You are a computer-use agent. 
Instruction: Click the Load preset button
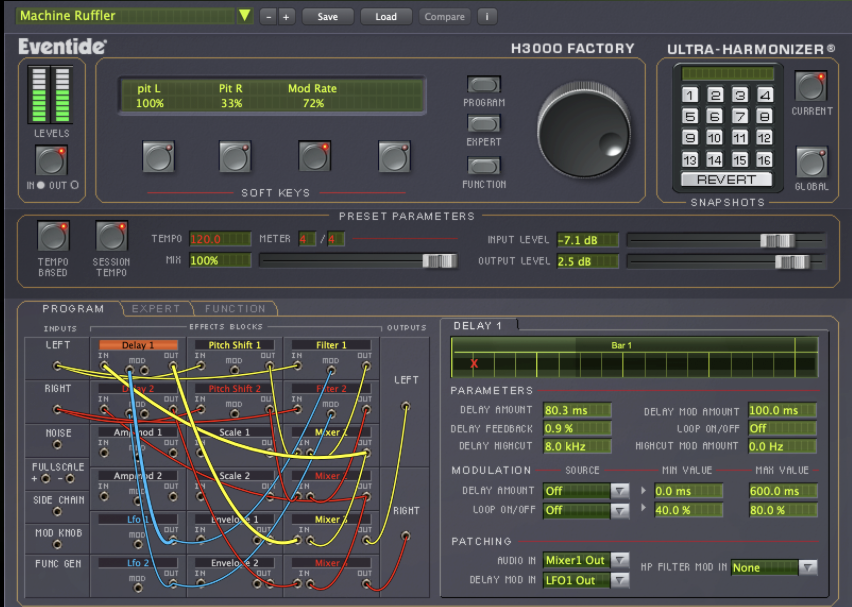[x=386, y=16]
